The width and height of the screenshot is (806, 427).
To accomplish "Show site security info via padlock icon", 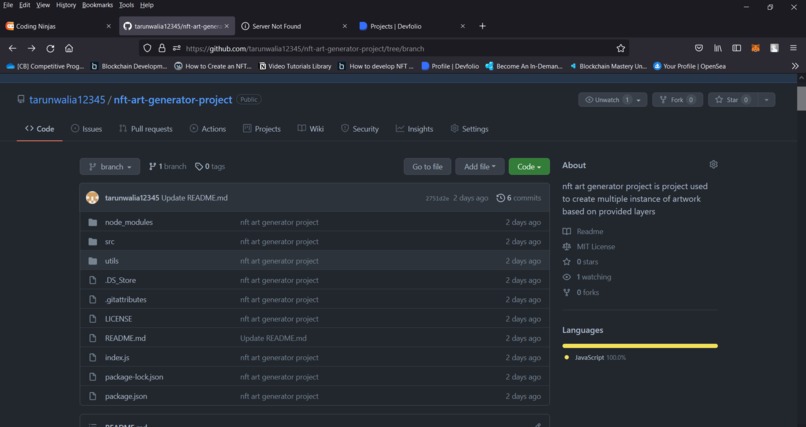I will (162, 48).
